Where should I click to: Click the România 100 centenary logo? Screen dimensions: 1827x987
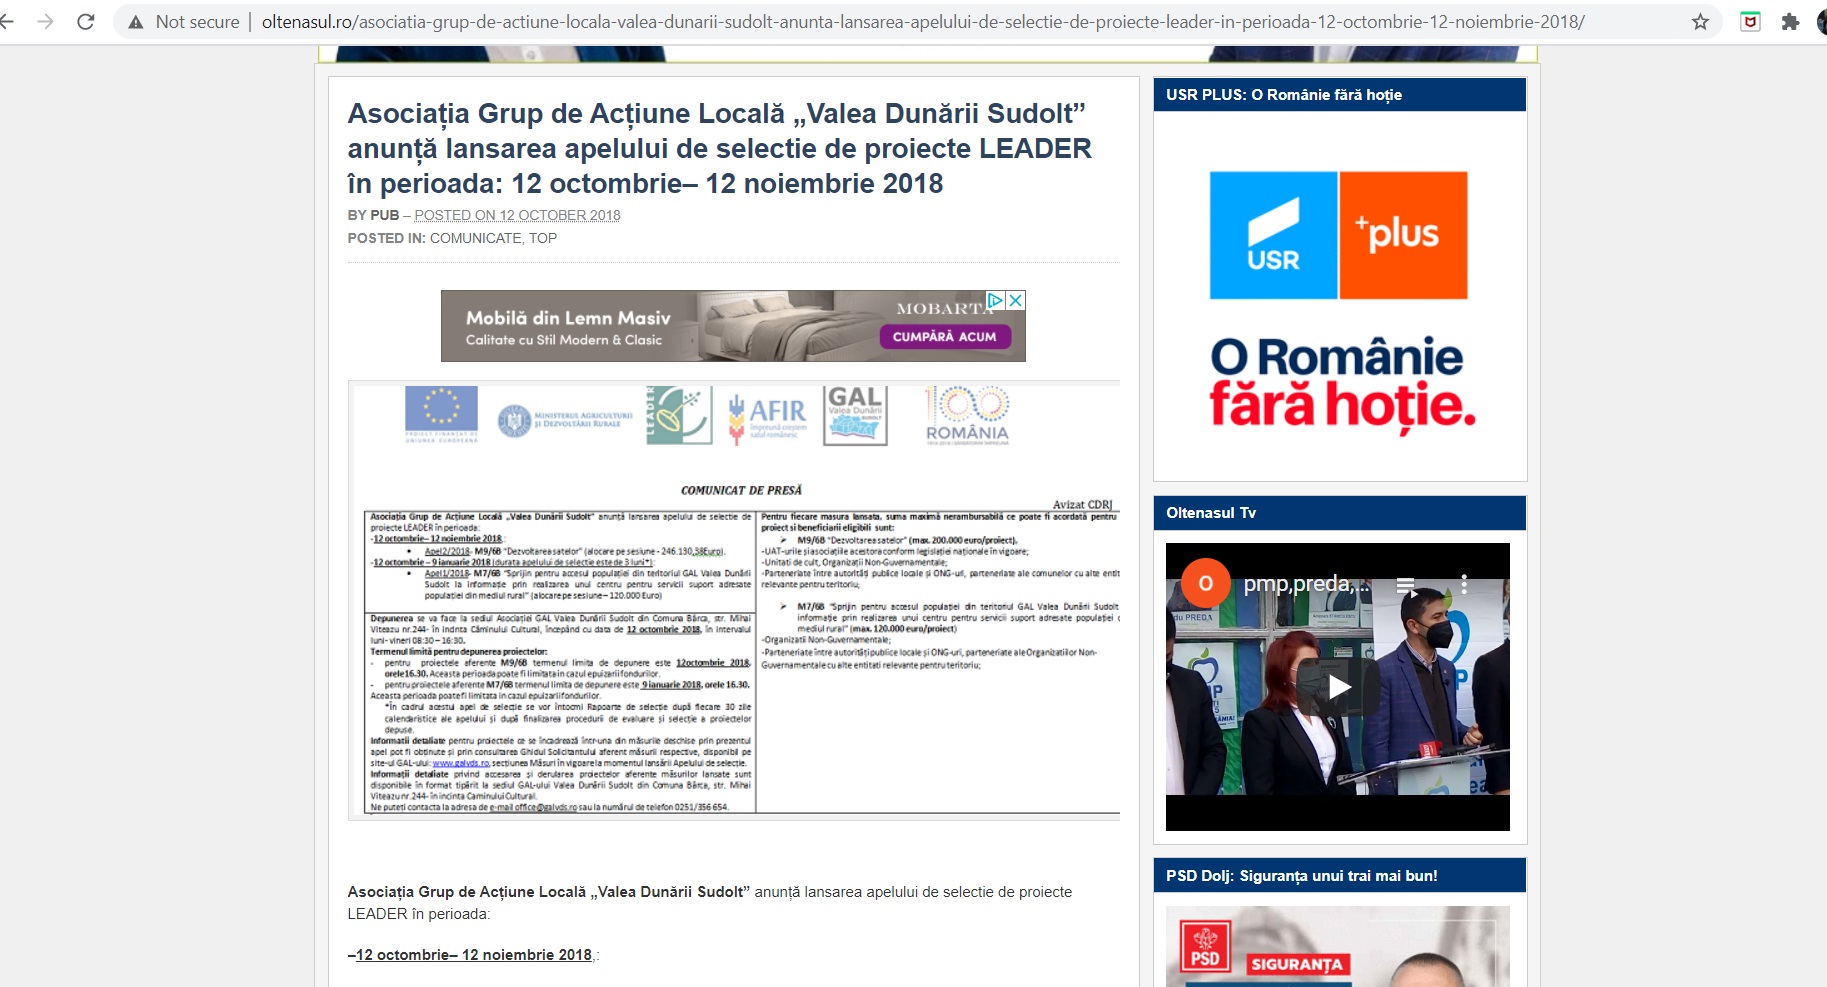[x=967, y=415]
